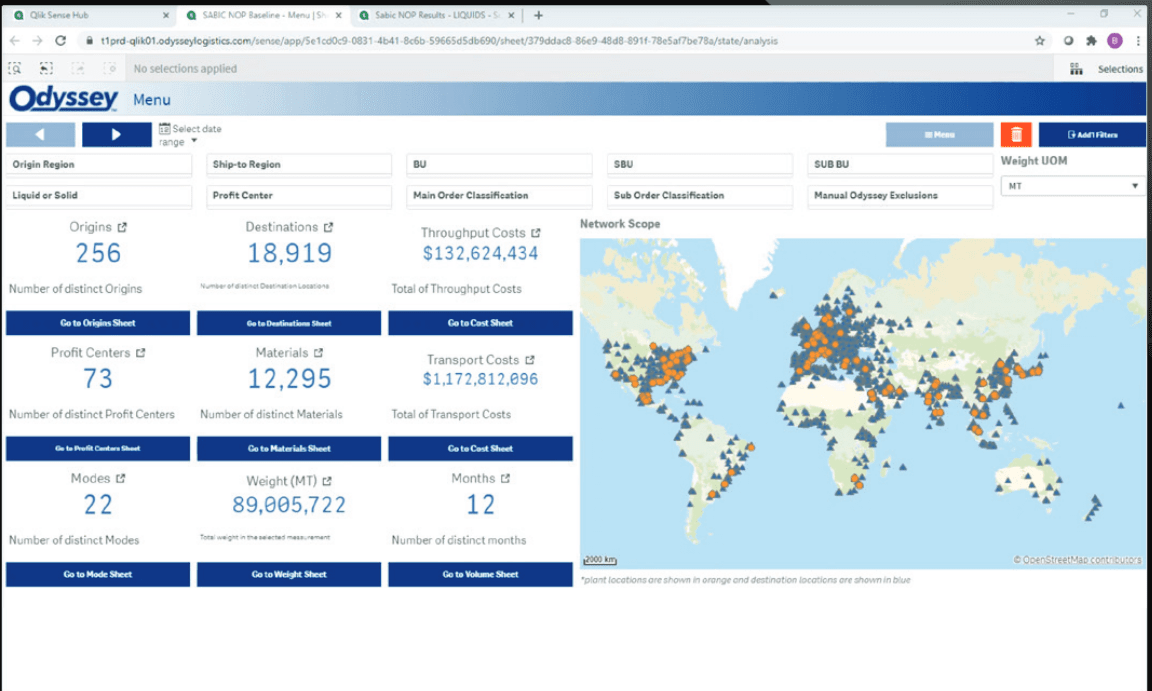Click the Selections tool grid icon
The width and height of the screenshot is (1152, 691).
pos(1076,69)
